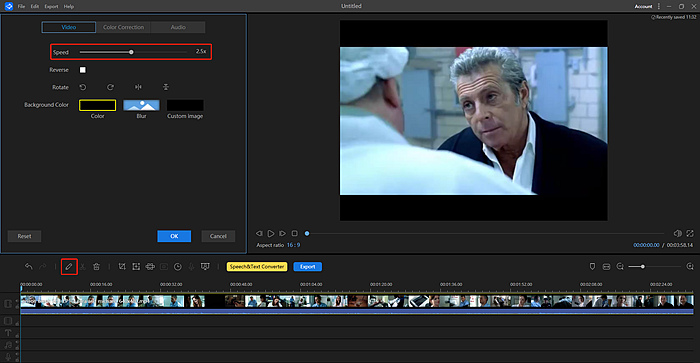Open the Duration clock icon
The height and width of the screenshot is (363, 700).
click(178, 267)
